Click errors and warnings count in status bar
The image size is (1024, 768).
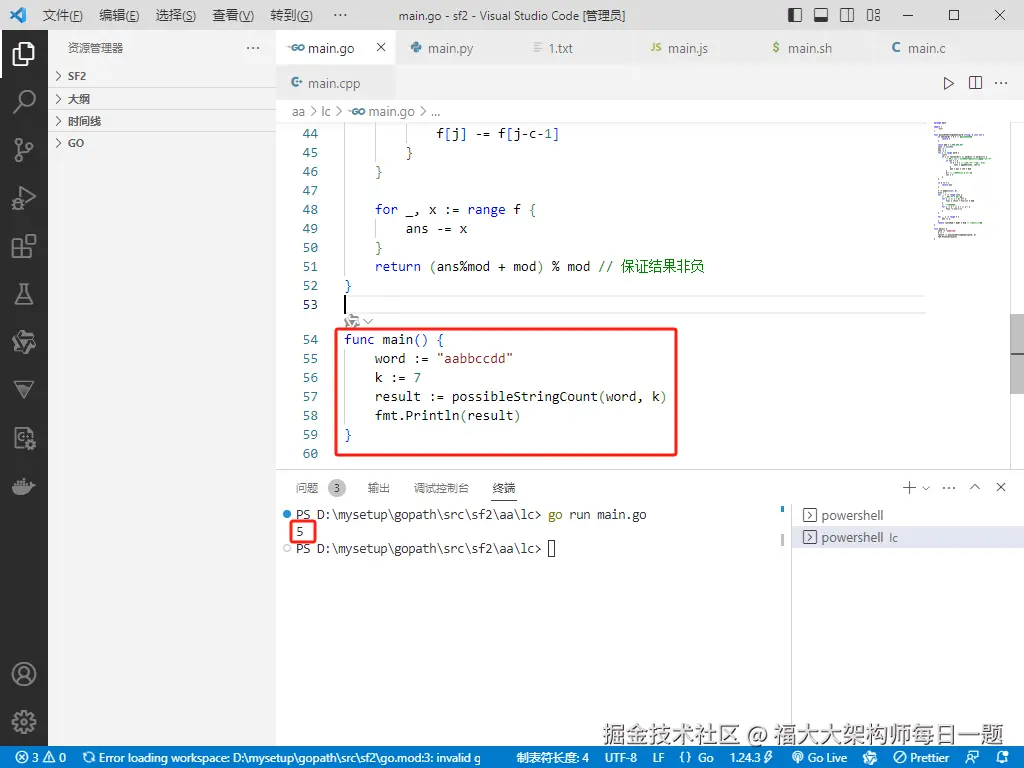(x=41, y=758)
